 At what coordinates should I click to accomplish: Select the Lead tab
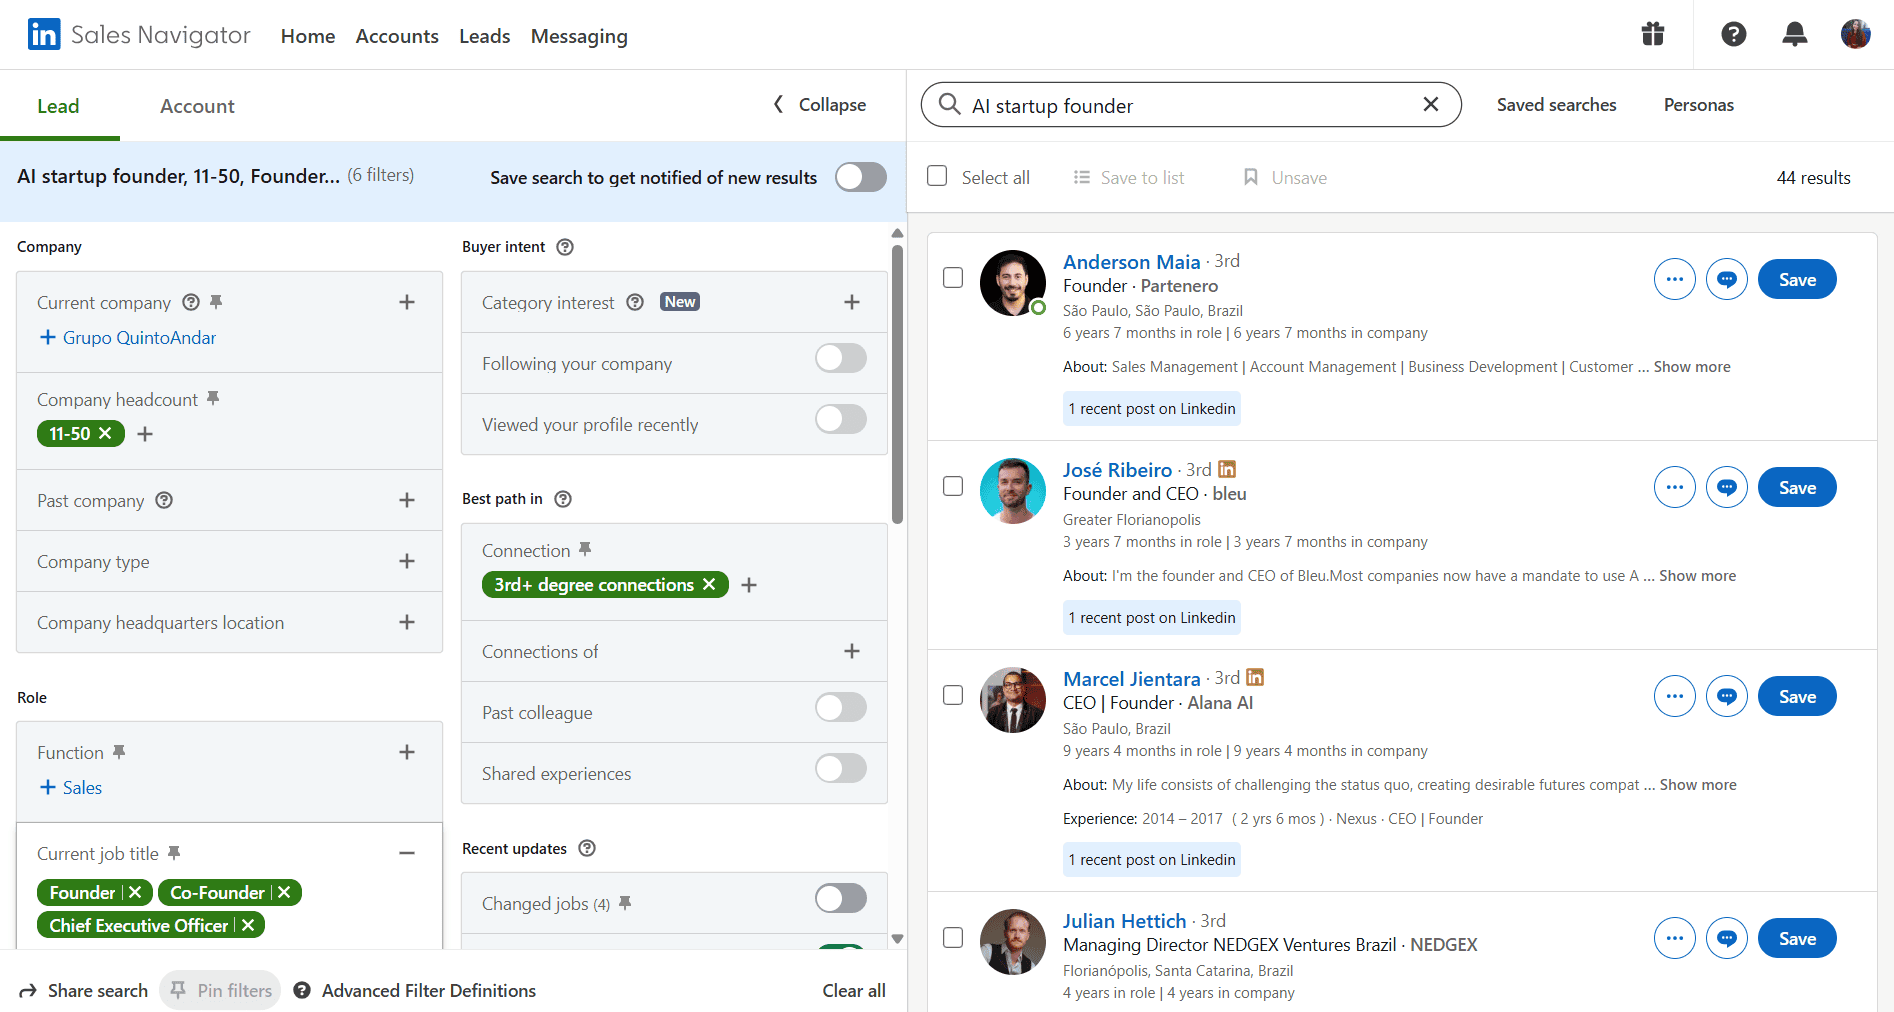coord(58,106)
